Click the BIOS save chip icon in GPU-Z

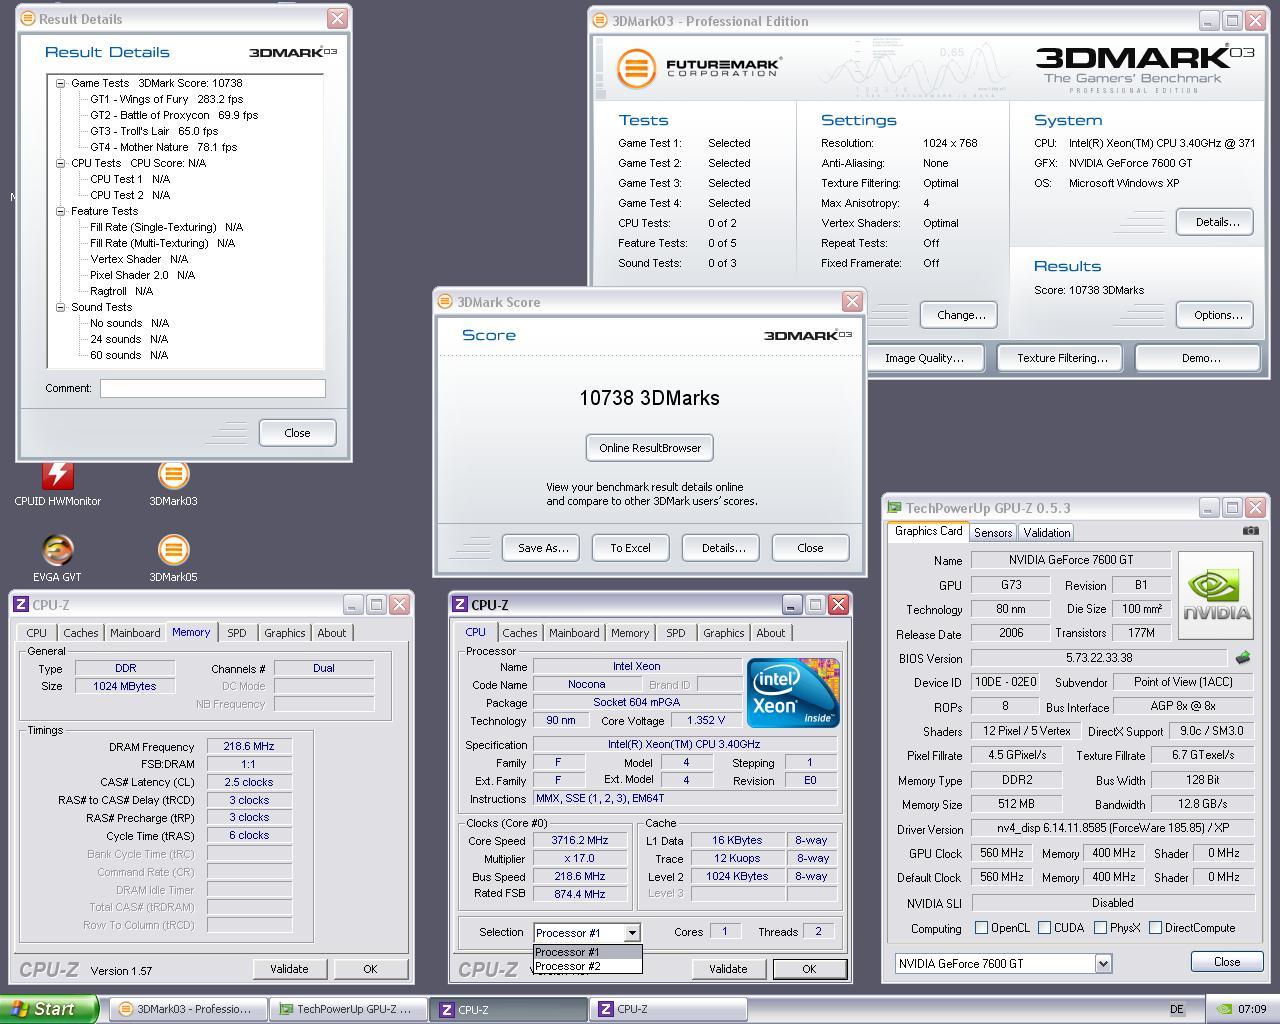1242,658
